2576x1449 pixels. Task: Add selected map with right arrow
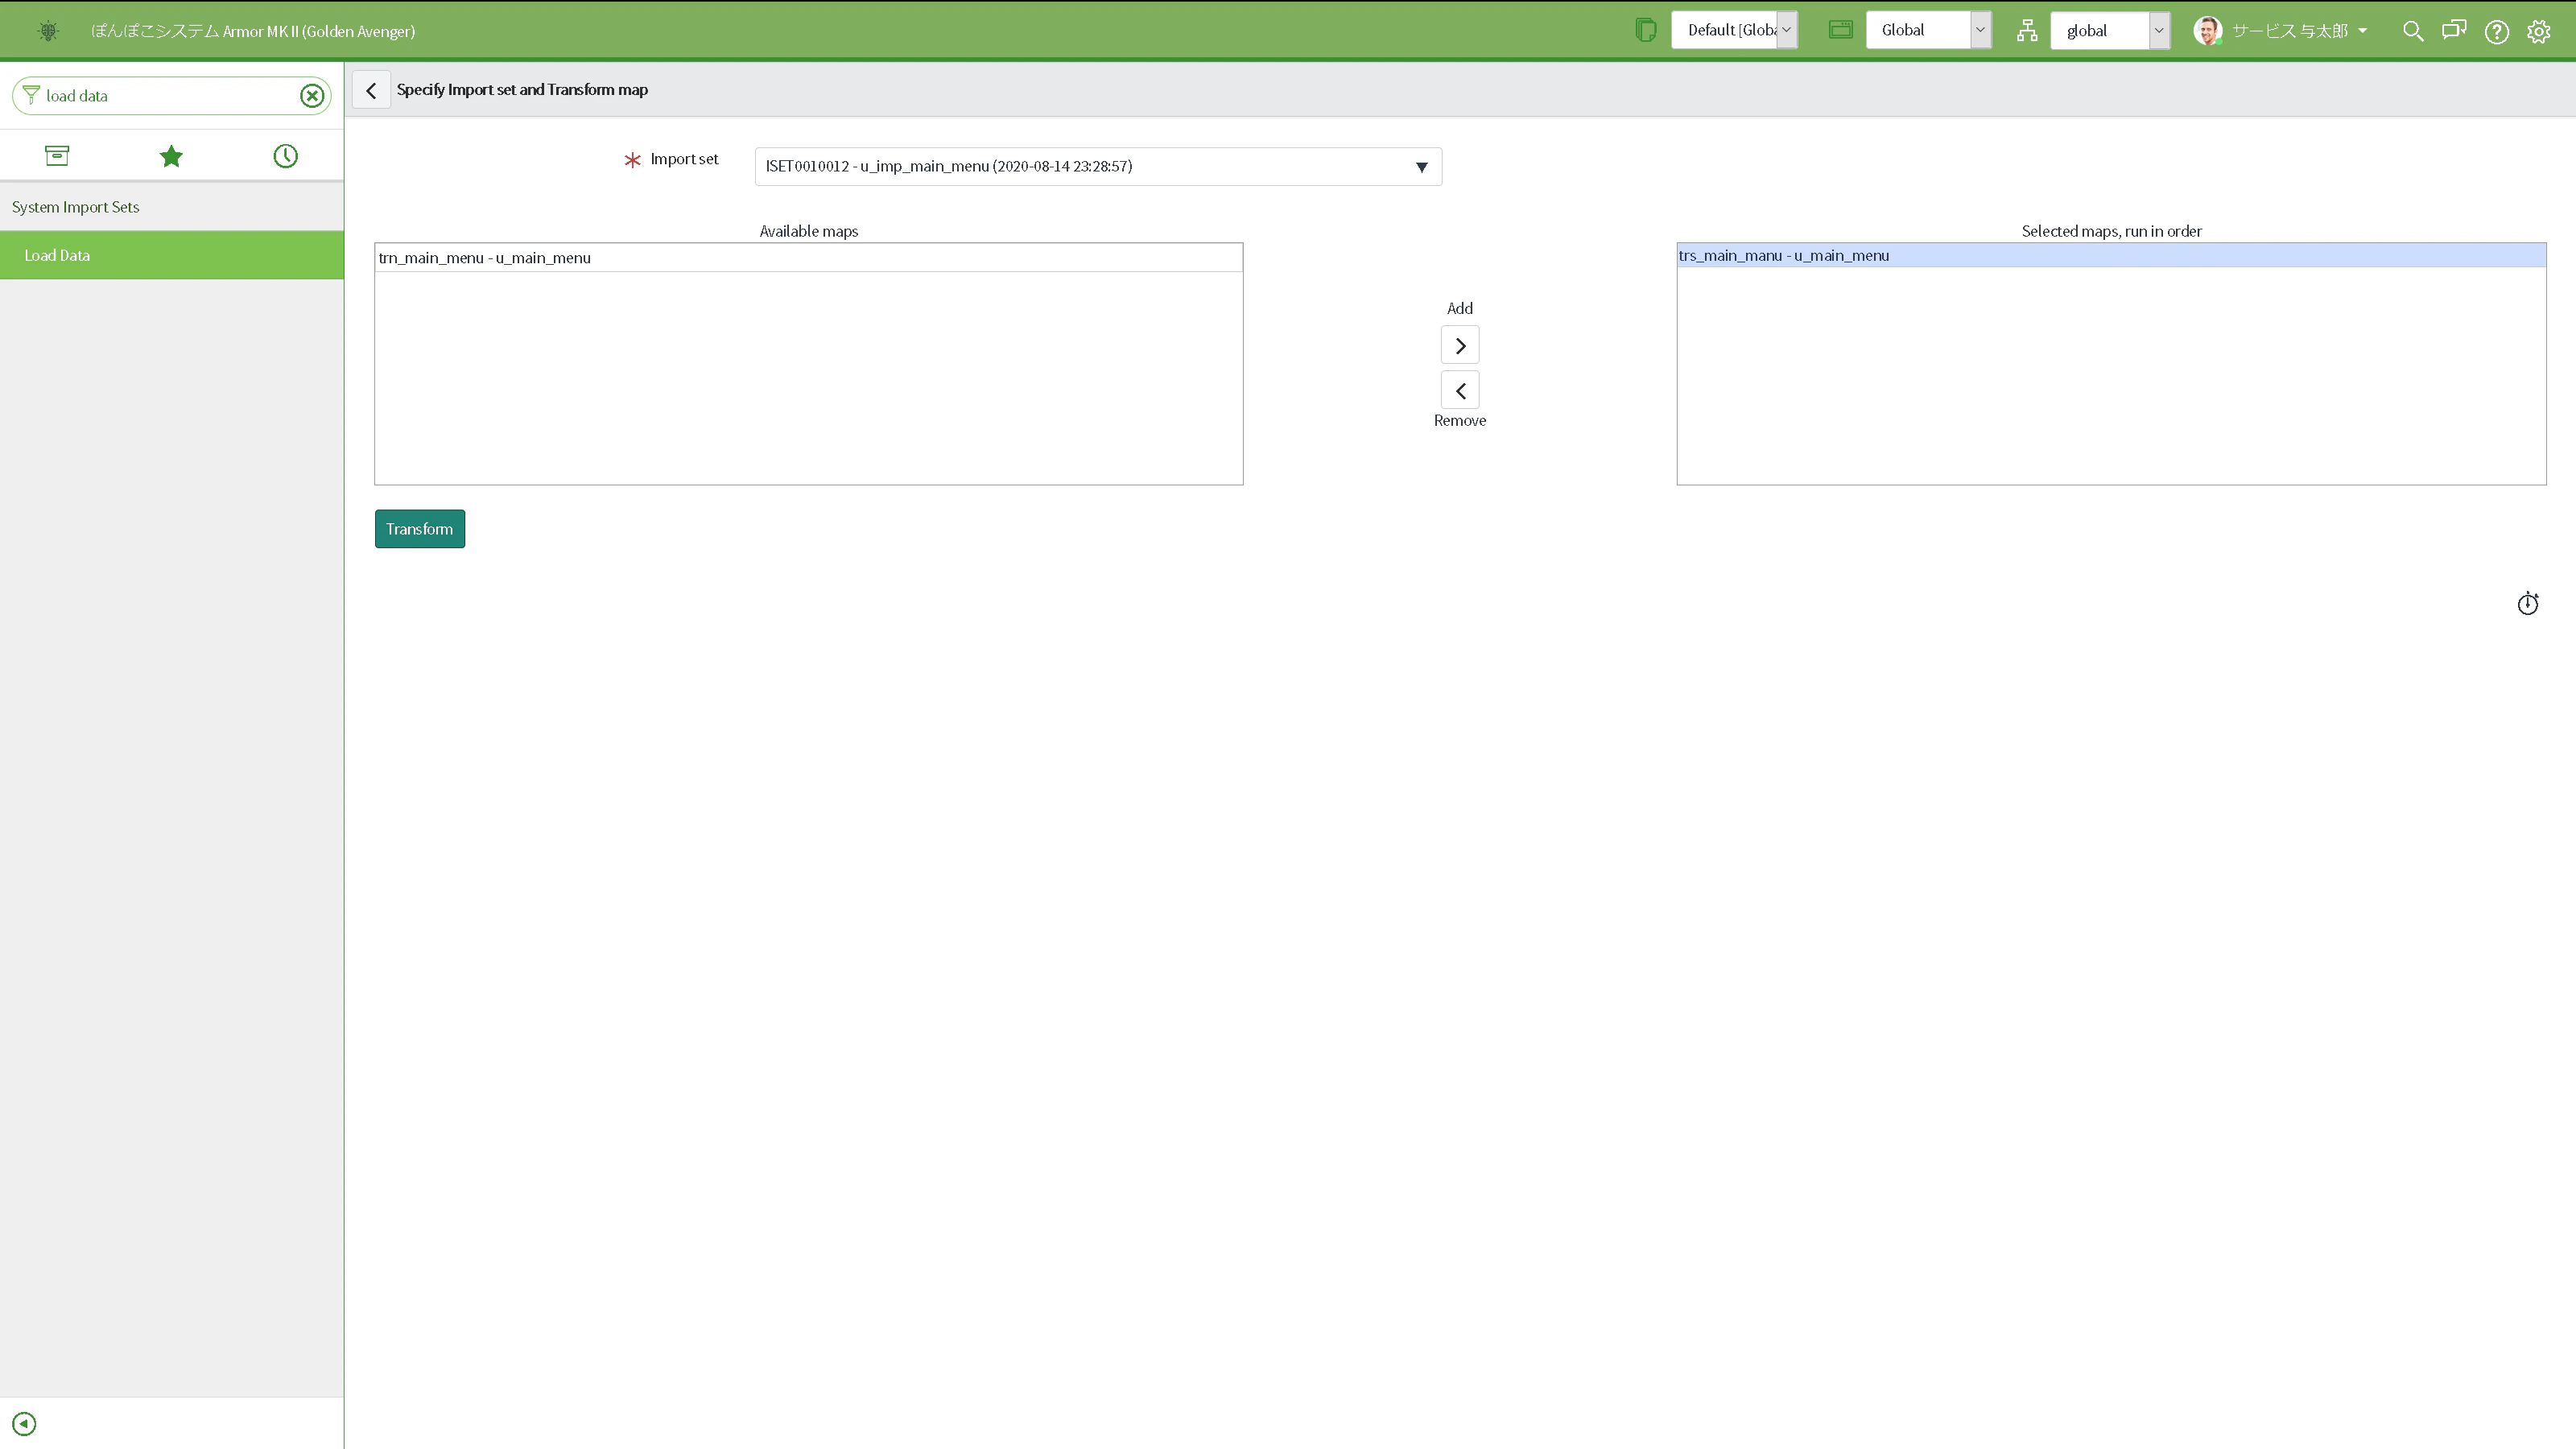point(1460,346)
